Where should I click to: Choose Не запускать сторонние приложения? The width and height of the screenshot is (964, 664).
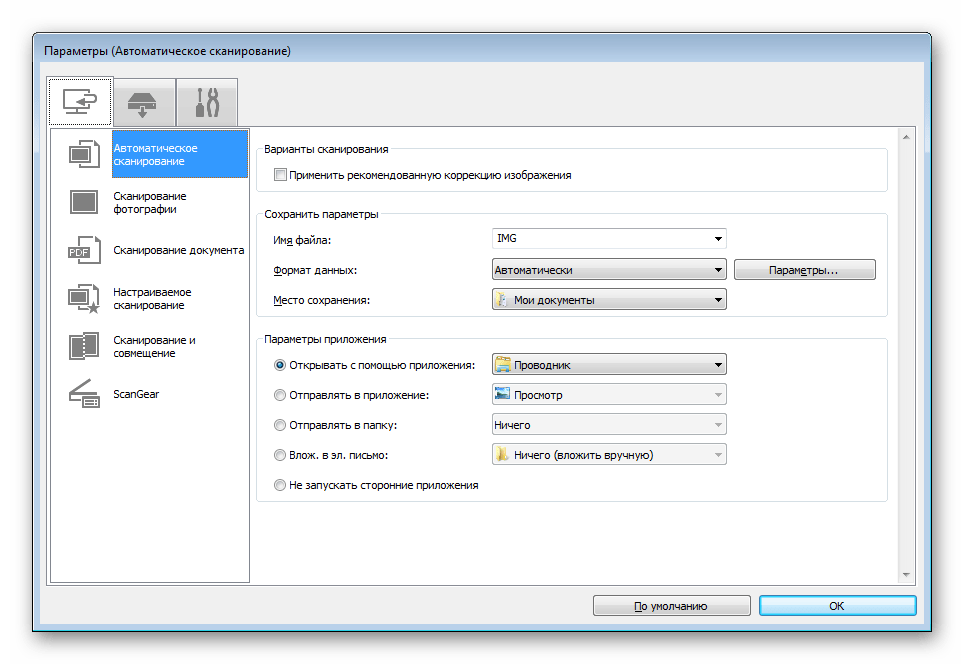pos(280,485)
